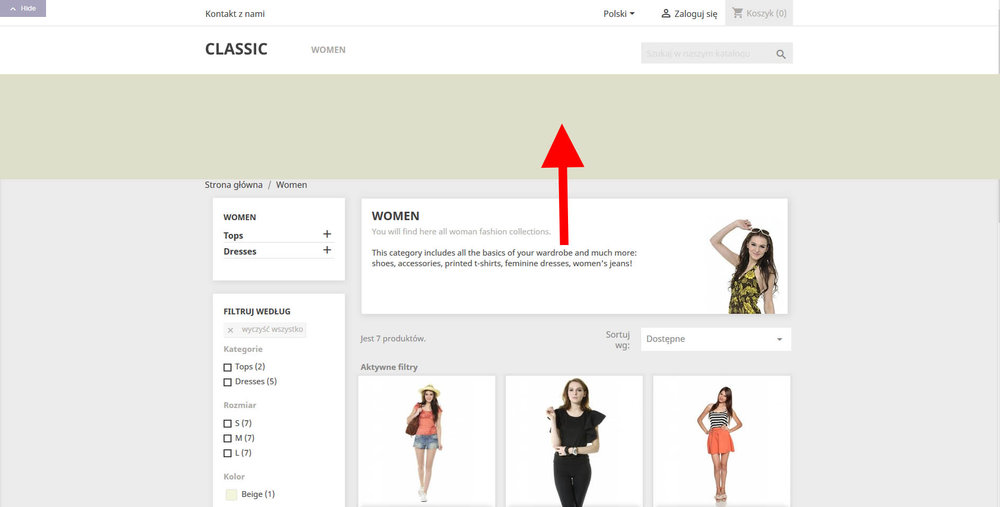Image resolution: width=1000 pixels, height=507 pixels.
Task: Click the Rozmiar filter heading
Action: [x=240, y=406]
